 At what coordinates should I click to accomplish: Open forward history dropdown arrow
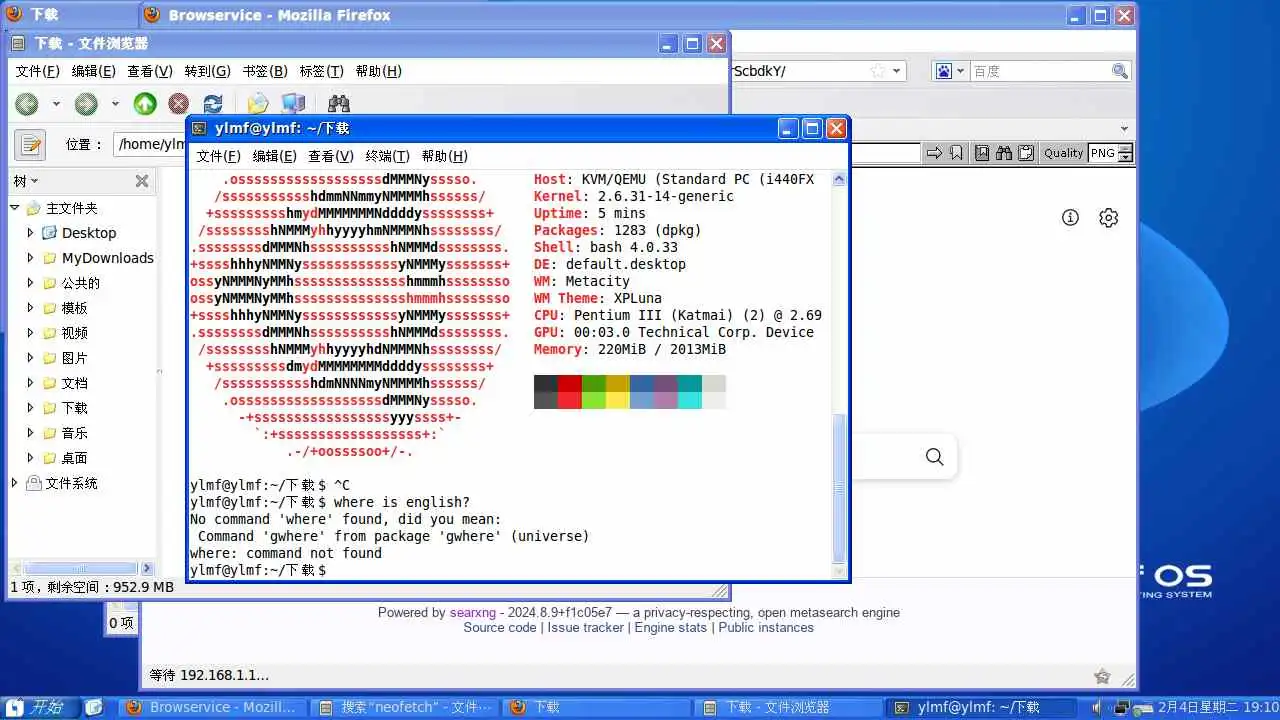(115, 104)
